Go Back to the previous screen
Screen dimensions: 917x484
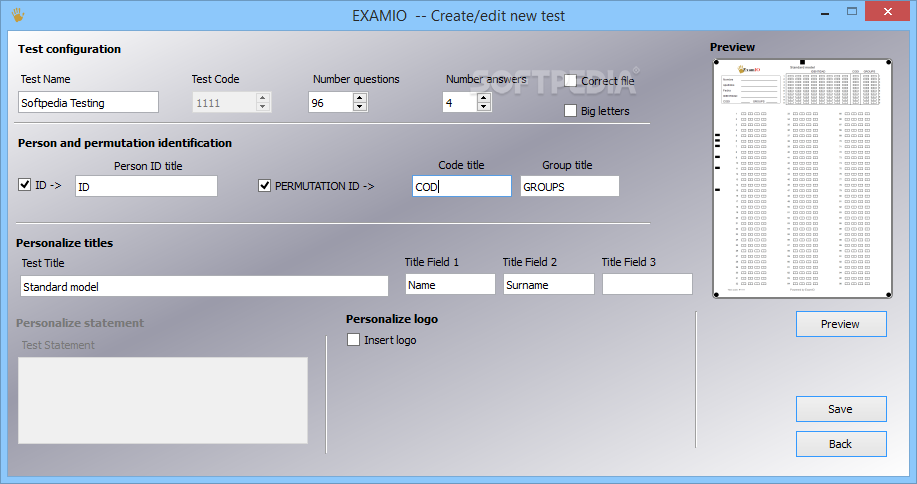(841, 444)
